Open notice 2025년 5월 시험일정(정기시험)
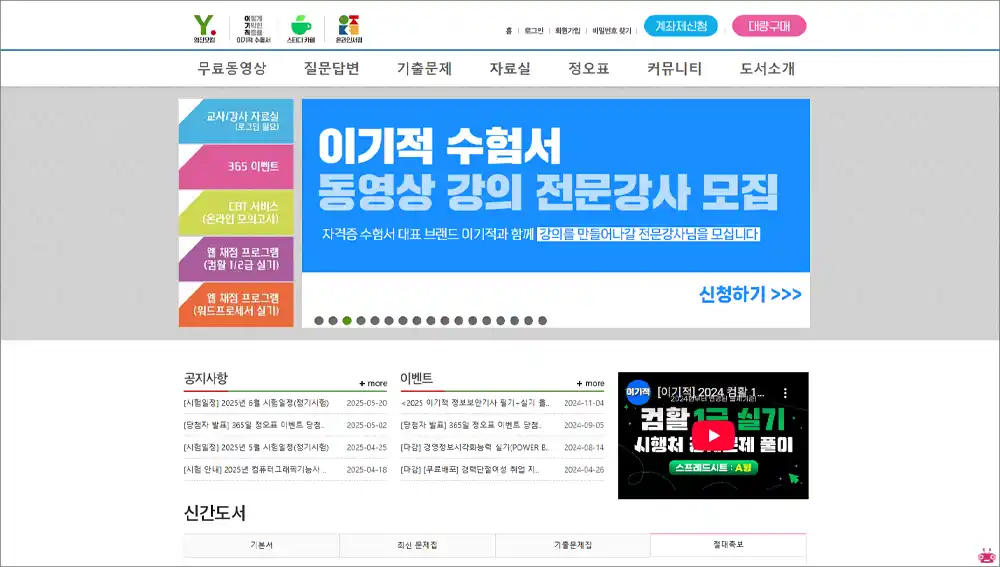Viewport: 1000px width, 567px height. 256,447
